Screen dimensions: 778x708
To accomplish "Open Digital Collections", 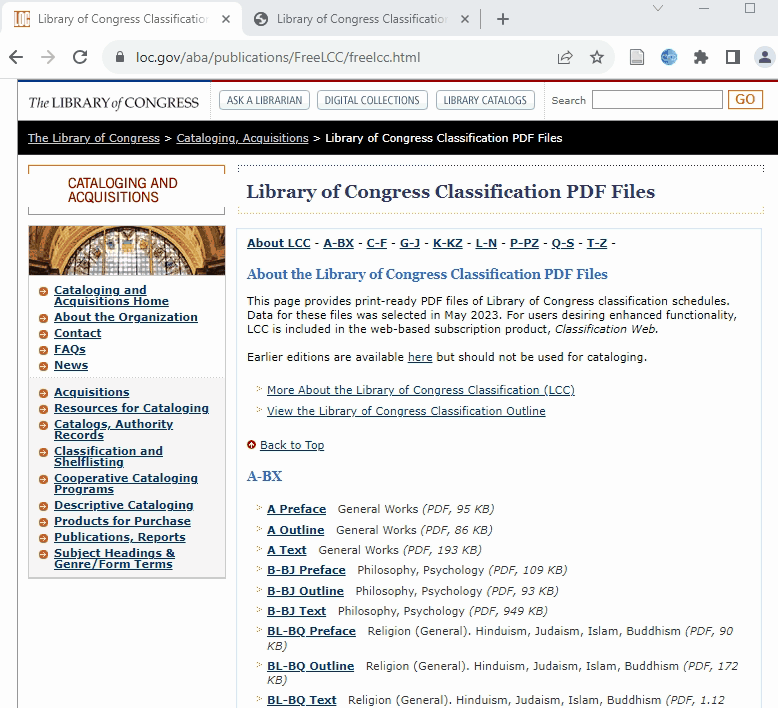I will [x=372, y=100].
